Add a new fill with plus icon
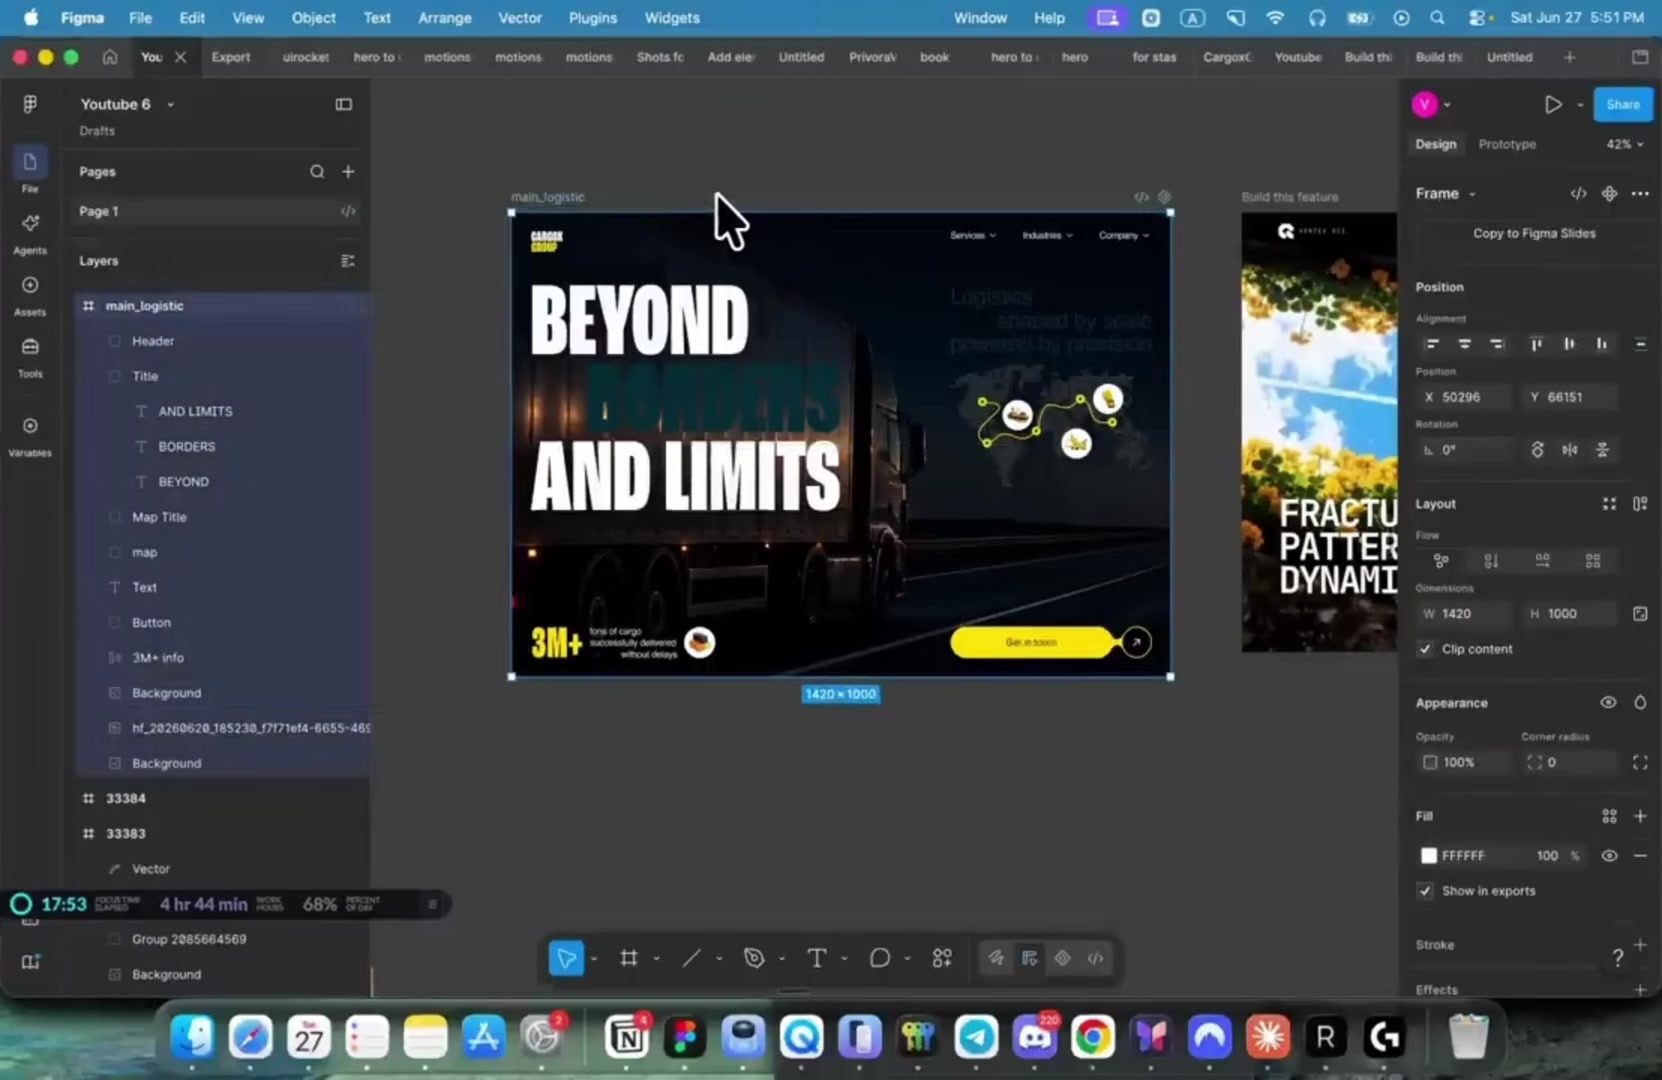1662x1080 pixels. click(1640, 816)
